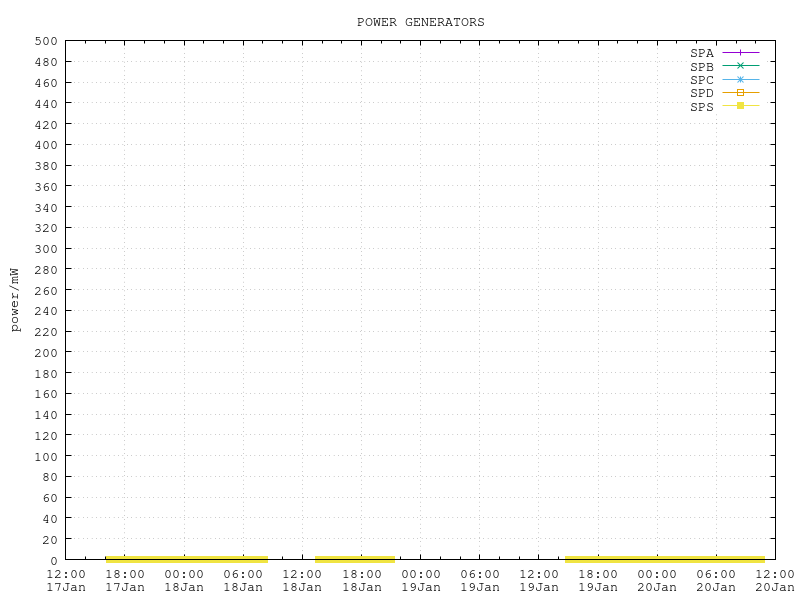Click the power/mW y-axis label

click(15, 299)
